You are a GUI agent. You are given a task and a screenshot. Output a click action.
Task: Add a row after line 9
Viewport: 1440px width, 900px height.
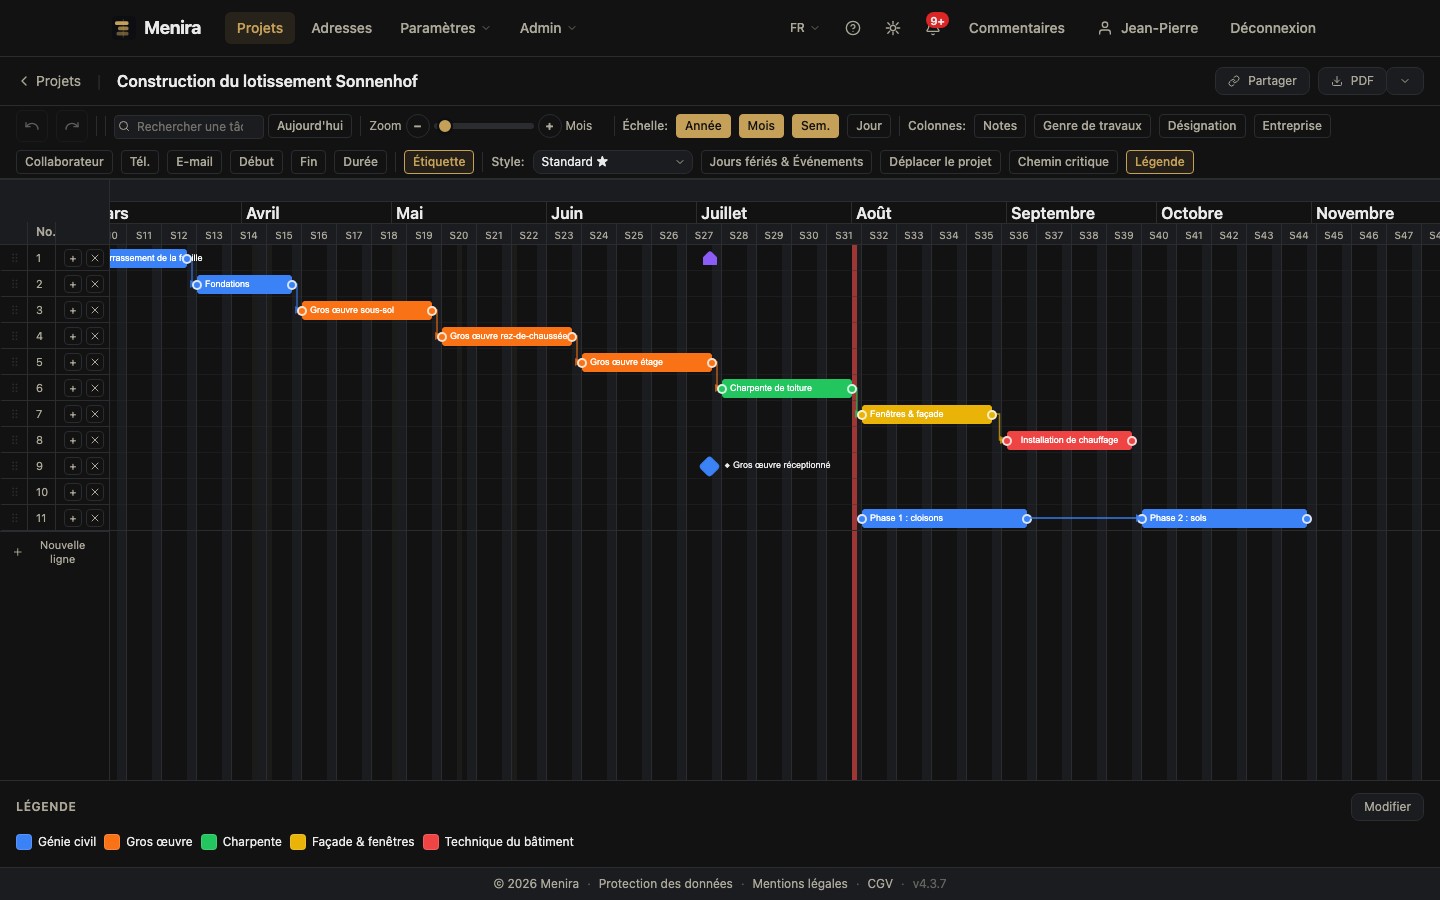pyautogui.click(x=72, y=466)
